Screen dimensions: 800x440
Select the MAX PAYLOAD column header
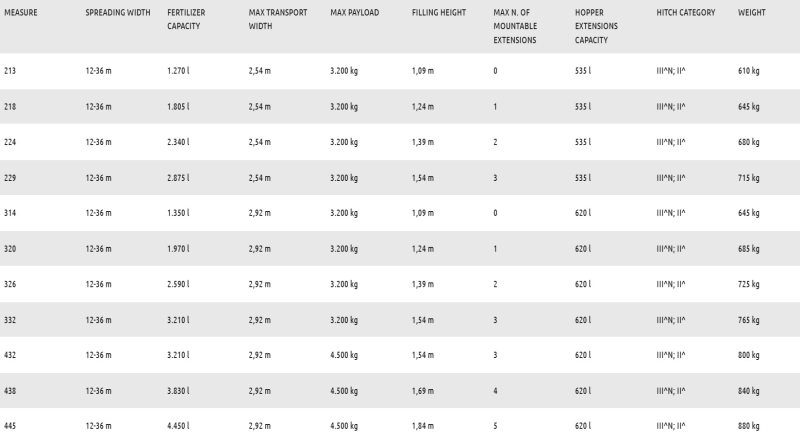coord(355,12)
